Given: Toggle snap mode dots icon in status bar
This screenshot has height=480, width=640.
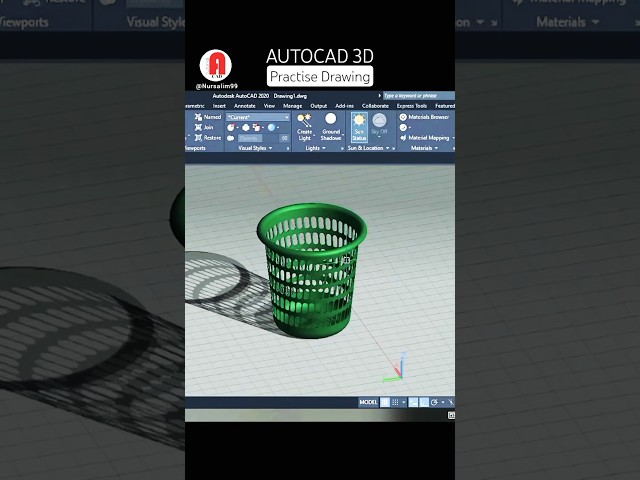Looking at the screenshot, I should [395, 402].
